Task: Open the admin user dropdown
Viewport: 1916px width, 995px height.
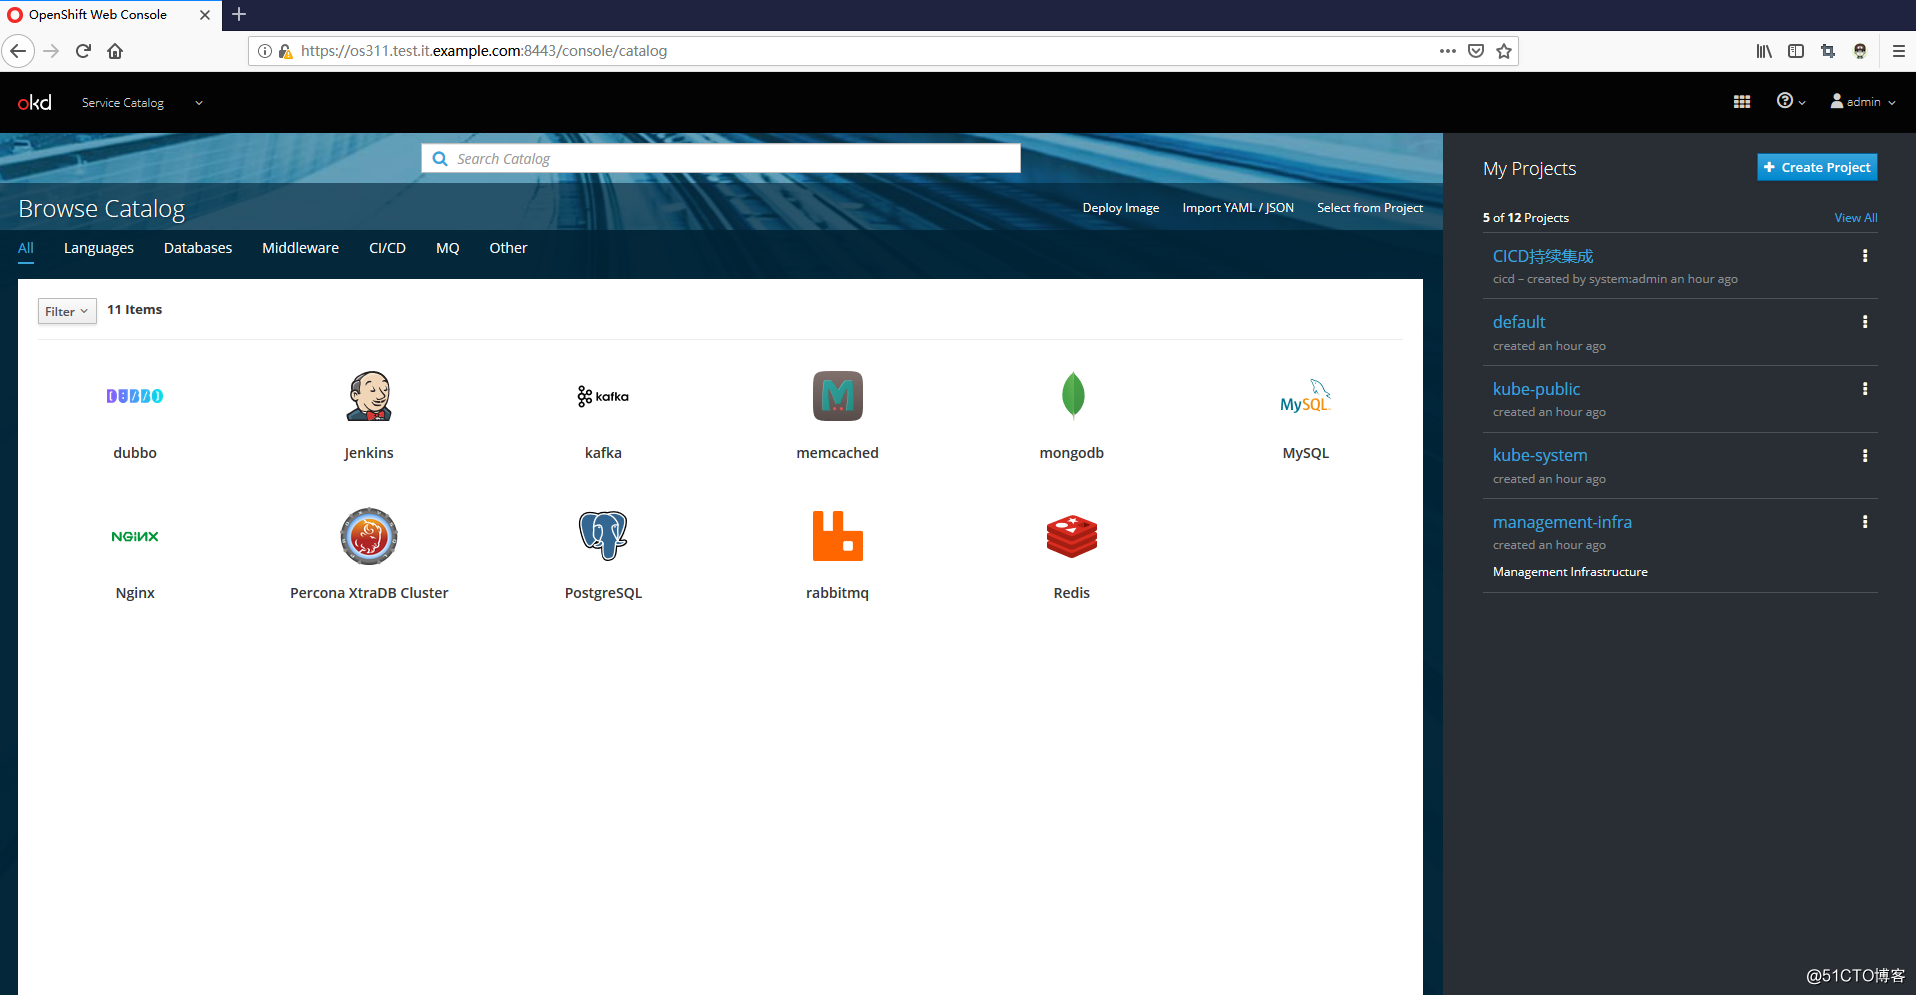Action: click(x=1863, y=102)
